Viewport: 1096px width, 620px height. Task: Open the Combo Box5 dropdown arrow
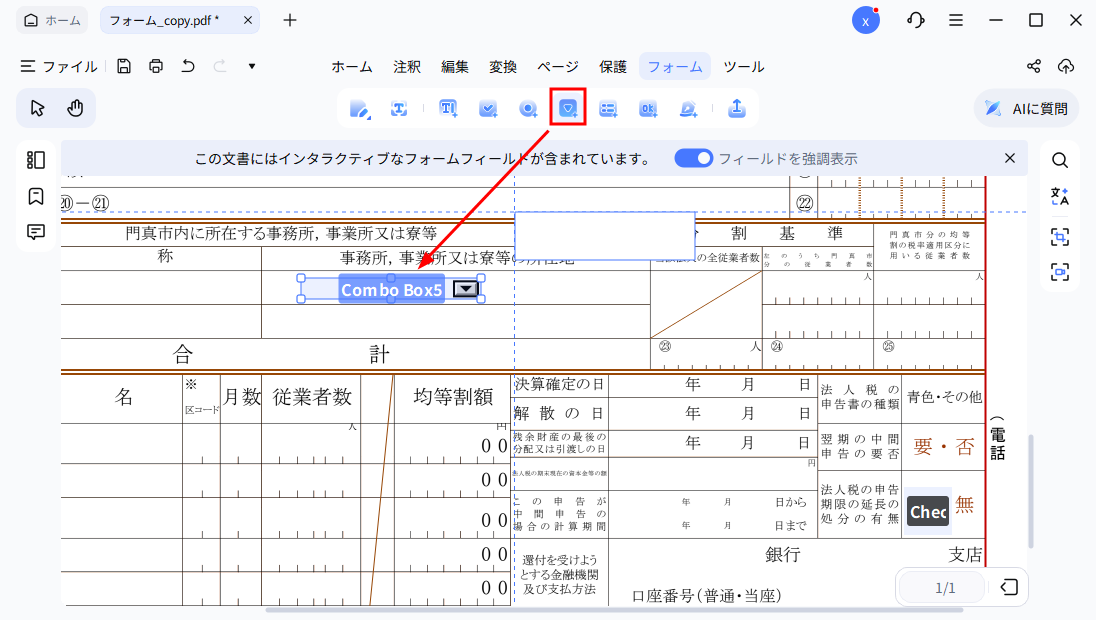(464, 289)
